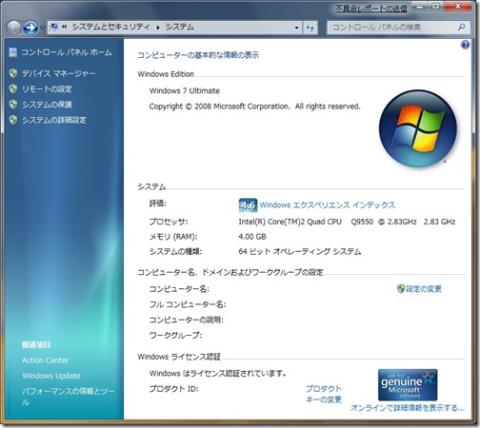Click the Windows logo orb image

coord(418,128)
